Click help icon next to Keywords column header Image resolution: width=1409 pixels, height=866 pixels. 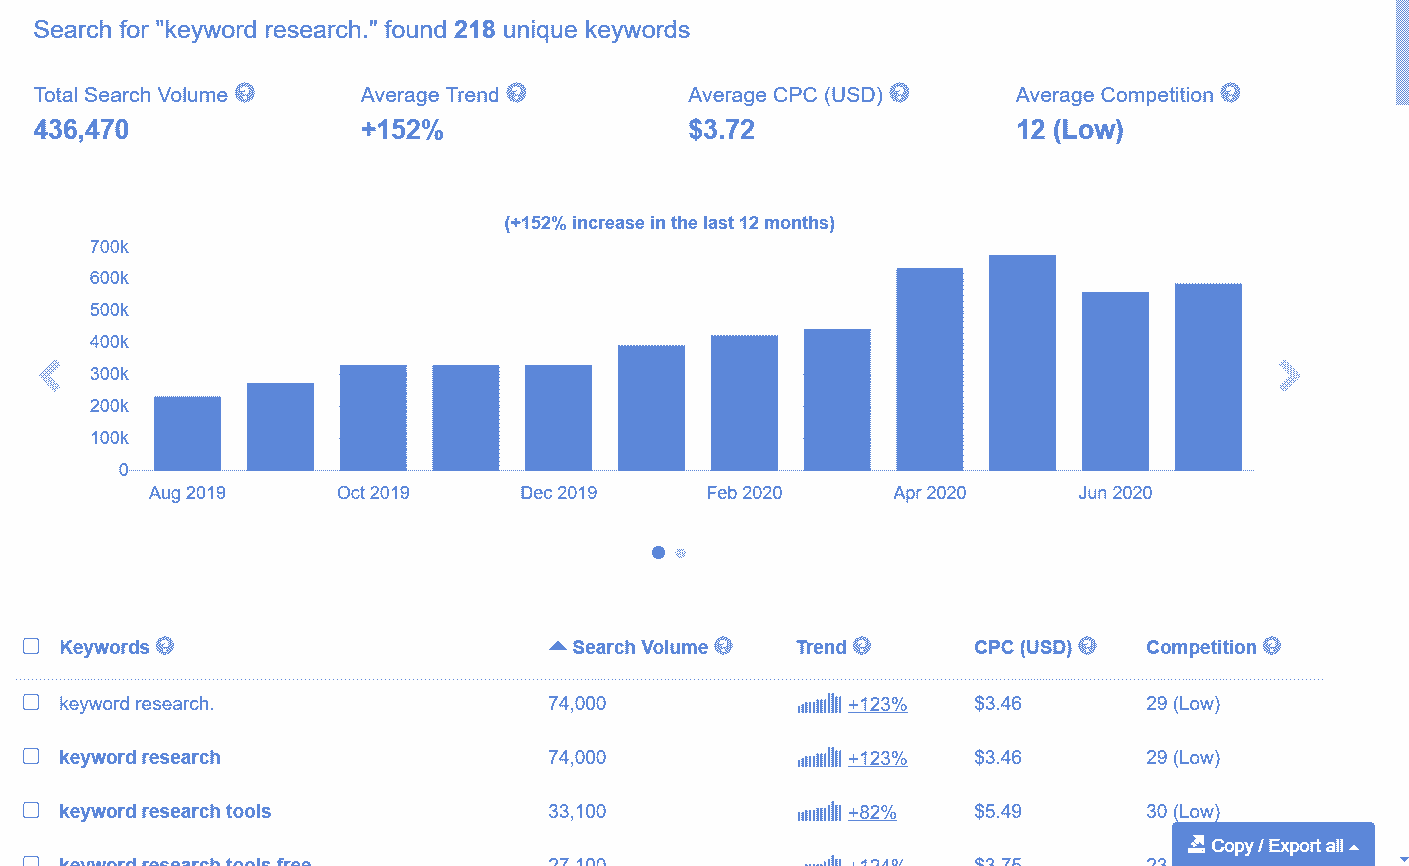coord(165,646)
